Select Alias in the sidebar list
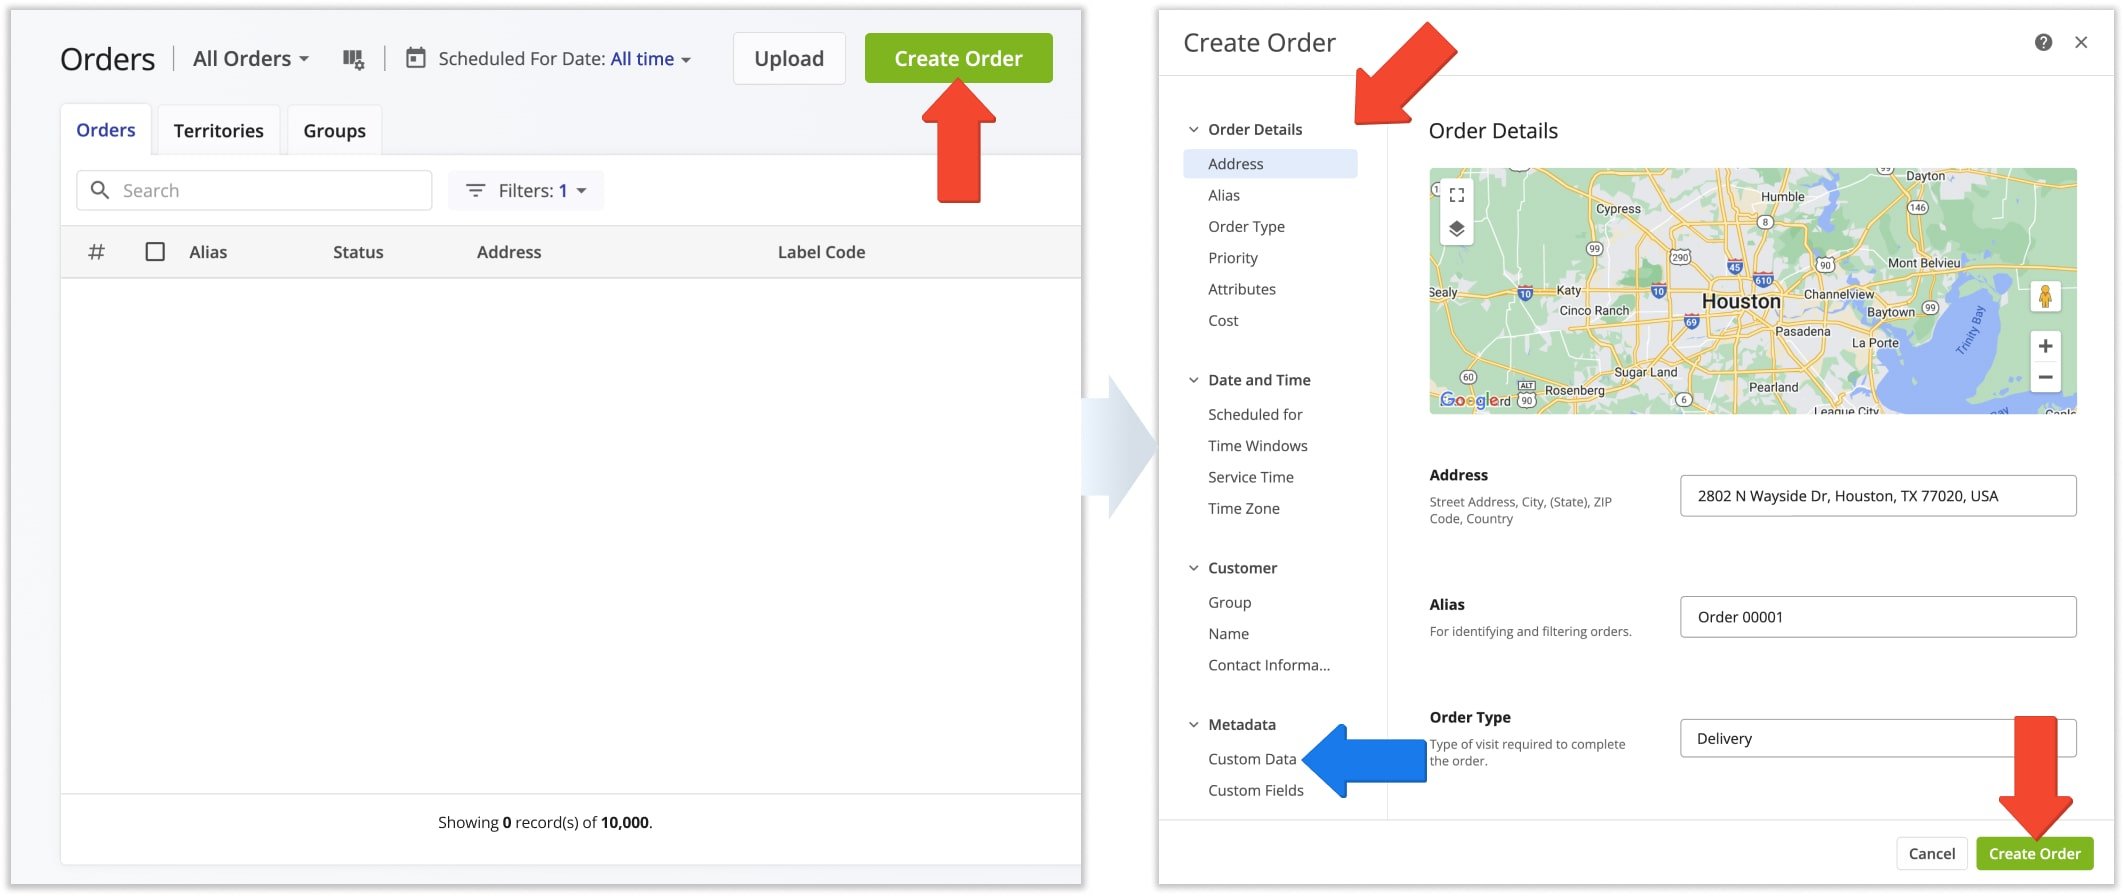2124x896 pixels. pos(1223,195)
